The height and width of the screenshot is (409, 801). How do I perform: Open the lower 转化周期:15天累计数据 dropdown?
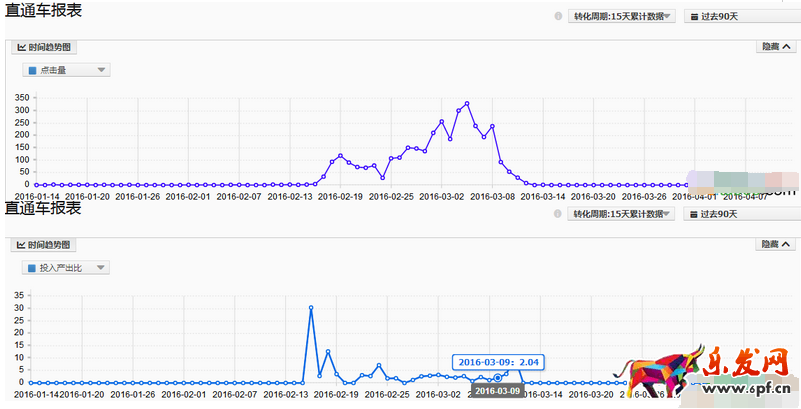(x=622, y=214)
